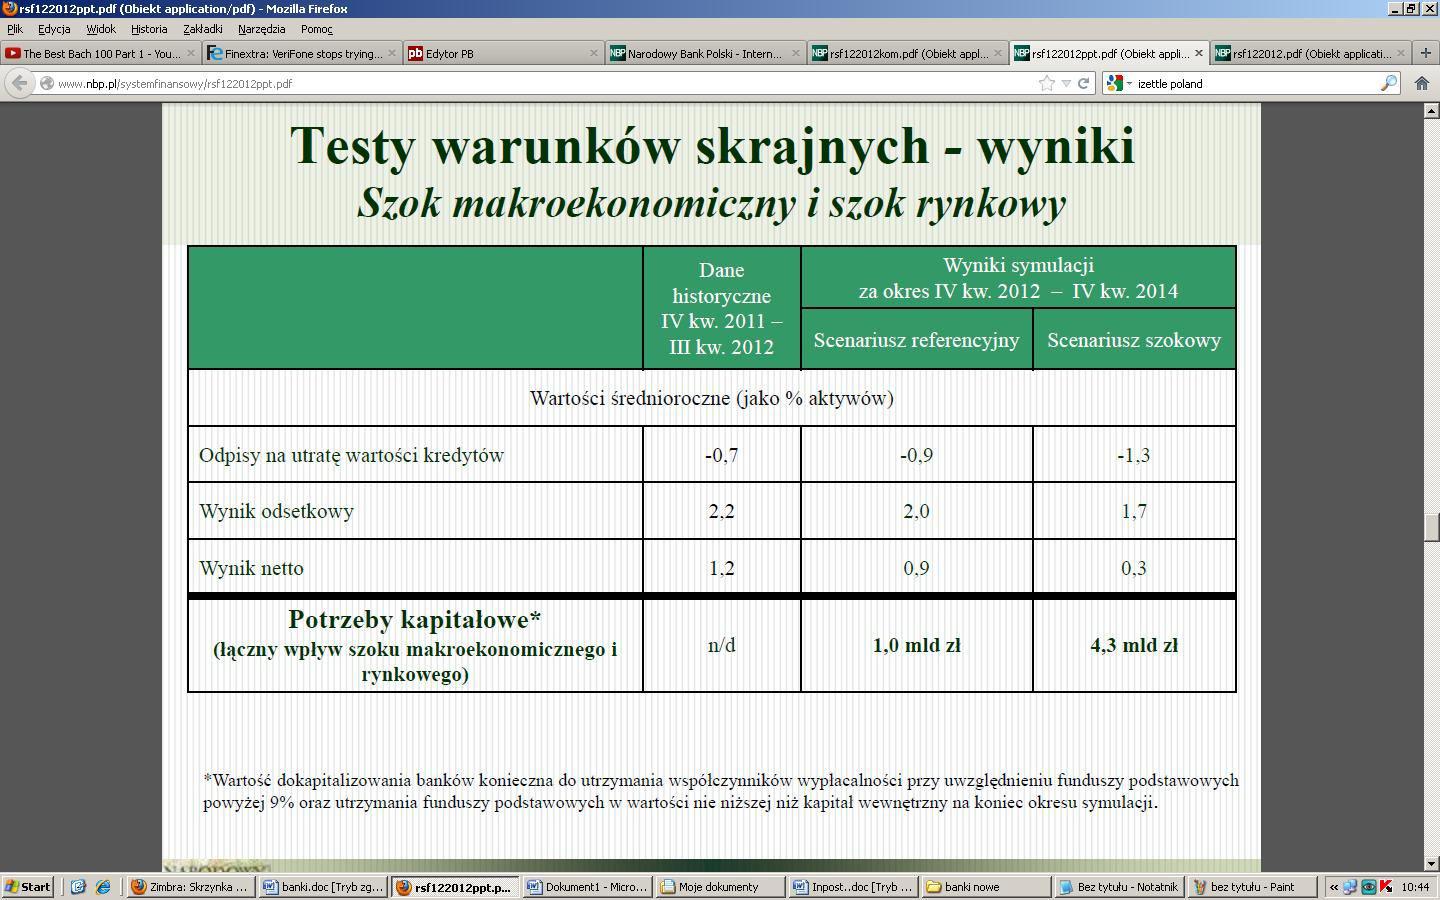Reload the page with refresh icon
This screenshot has width=1440, height=900.
pyautogui.click(x=1083, y=83)
